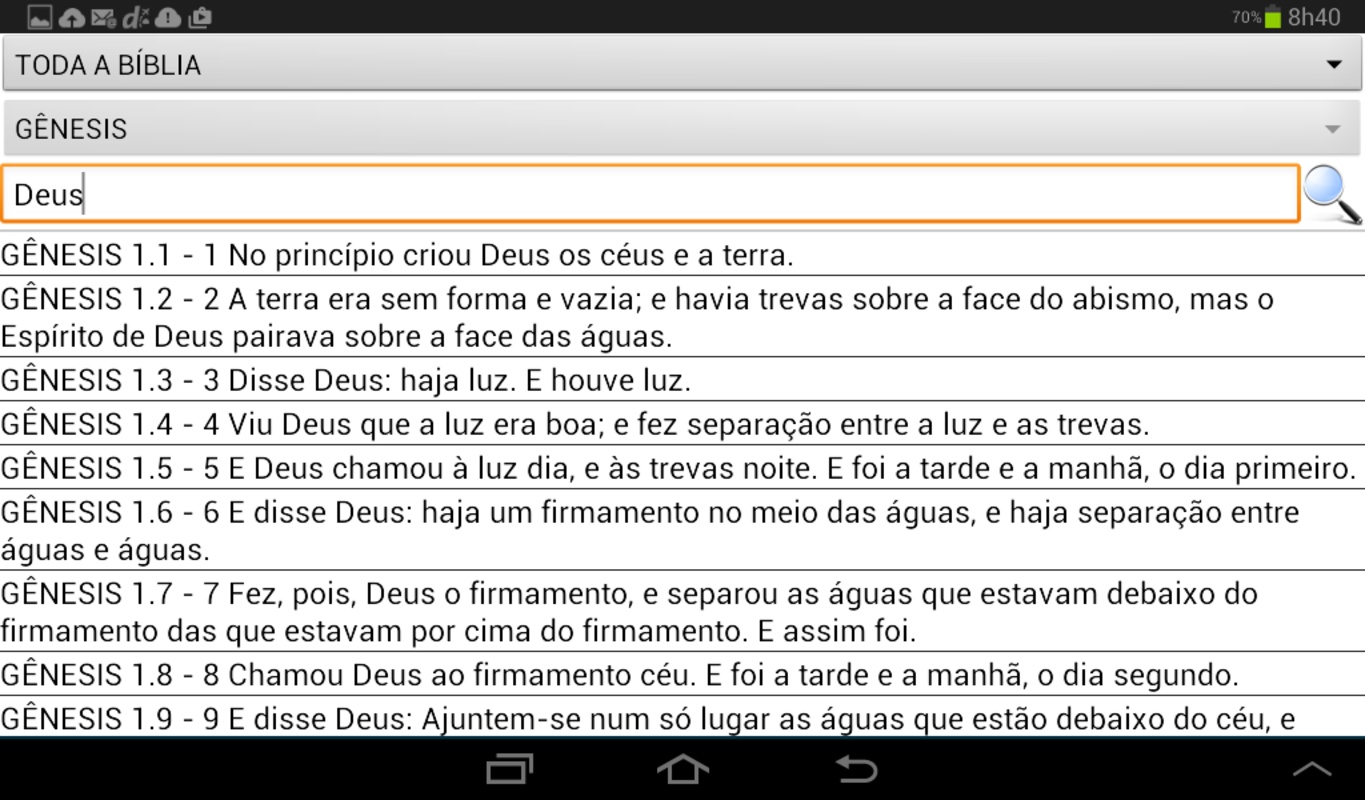This screenshot has width=1365, height=800.
Task: Open the cloud upload notification icon
Action: pos(71,17)
